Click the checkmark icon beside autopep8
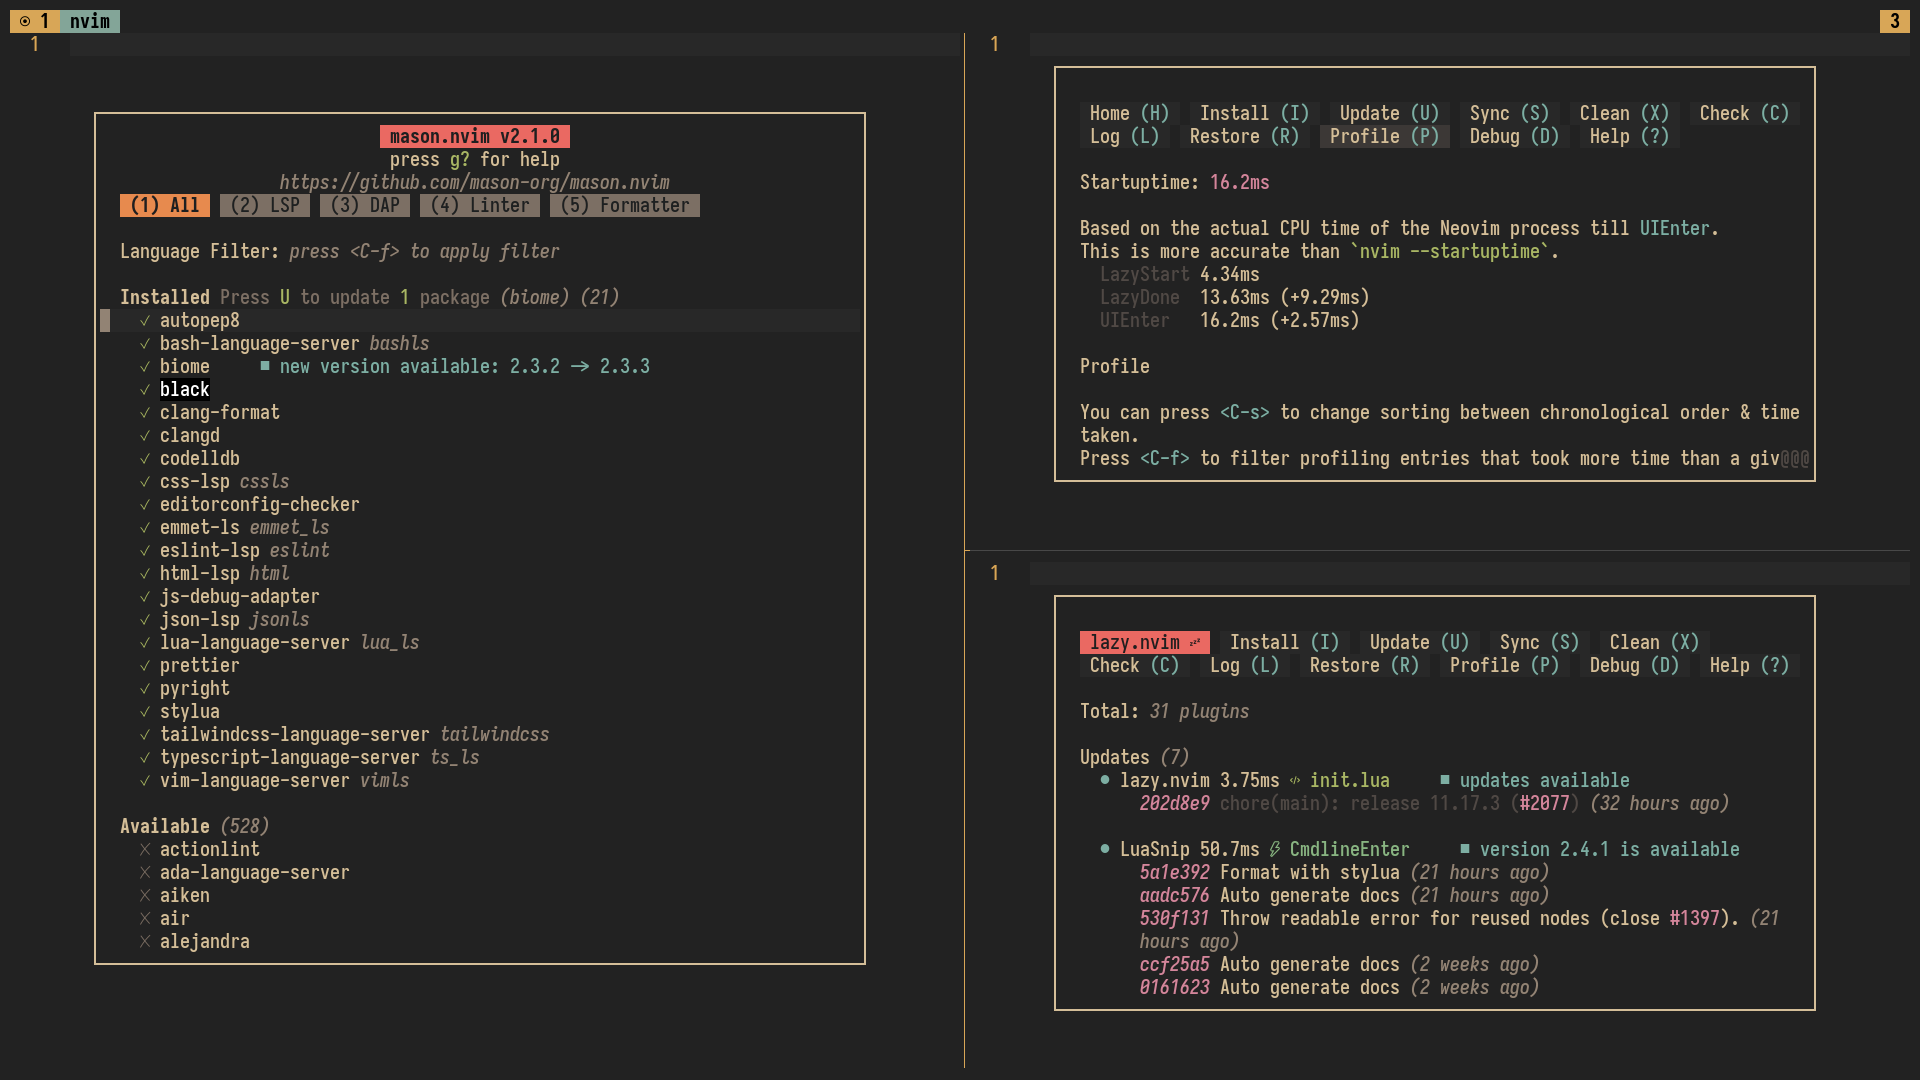Image resolution: width=1920 pixels, height=1080 pixels. 145,321
